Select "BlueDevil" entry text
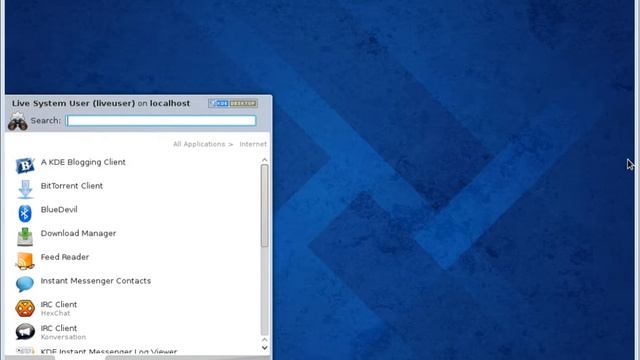 pos(59,209)
